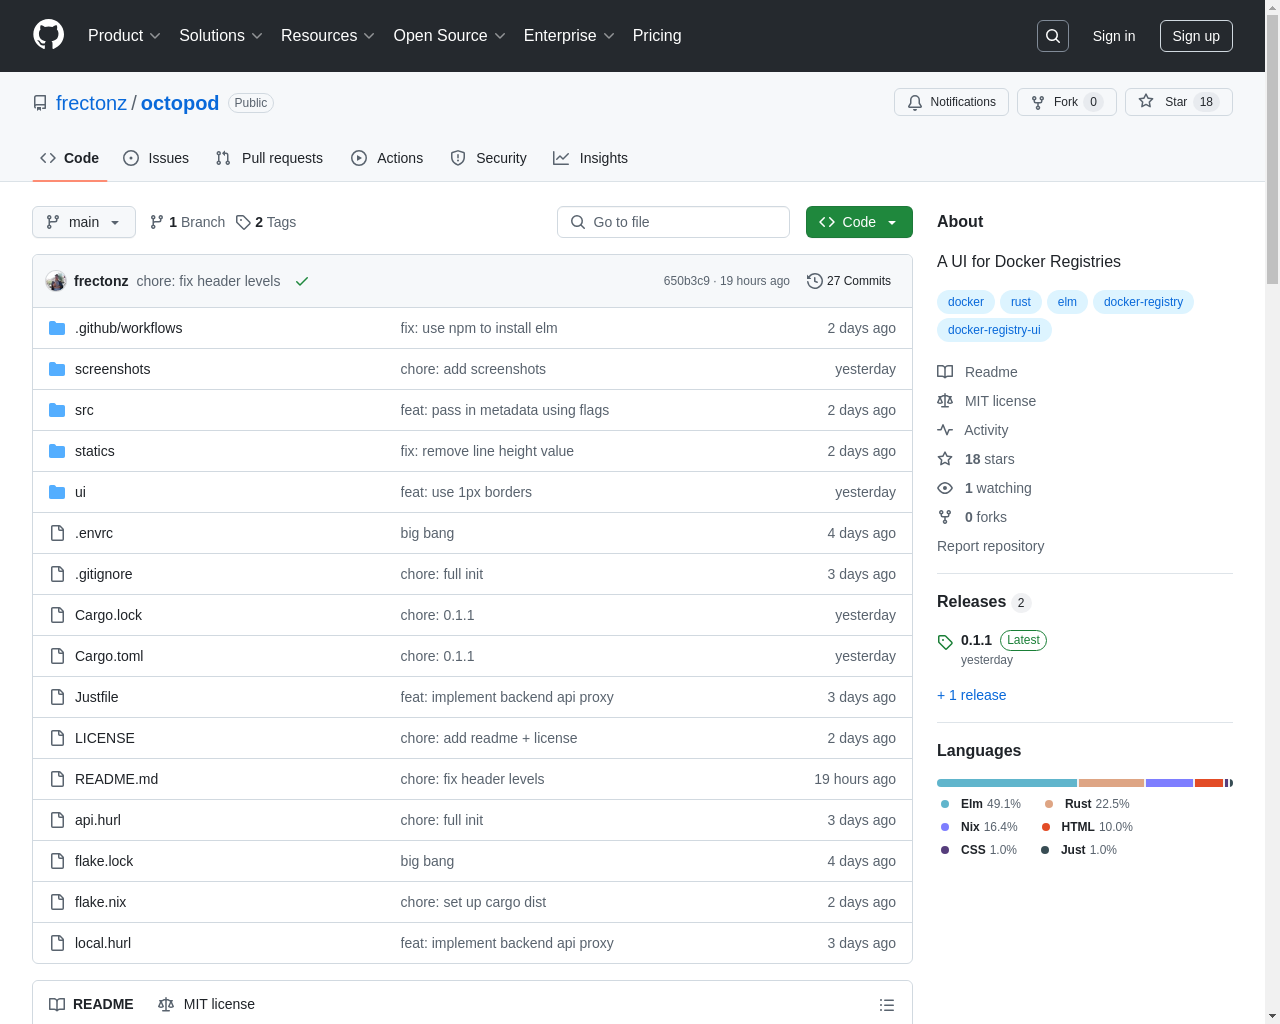Click the Sign in link
This screenshot has height=1024, width=1280.
[1114, 36]
